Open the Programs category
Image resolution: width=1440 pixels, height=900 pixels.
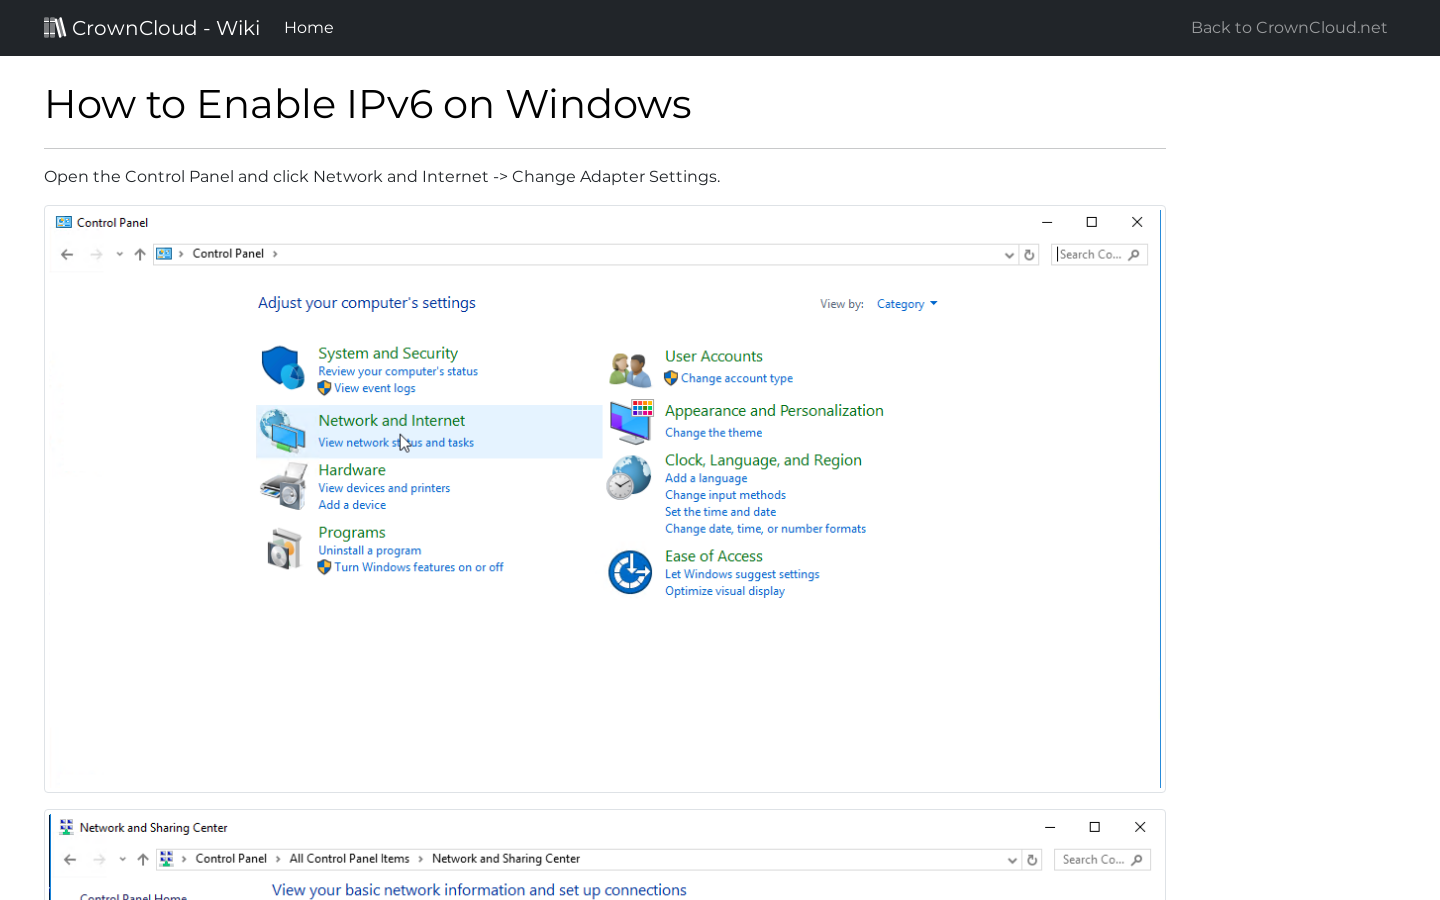352,533
